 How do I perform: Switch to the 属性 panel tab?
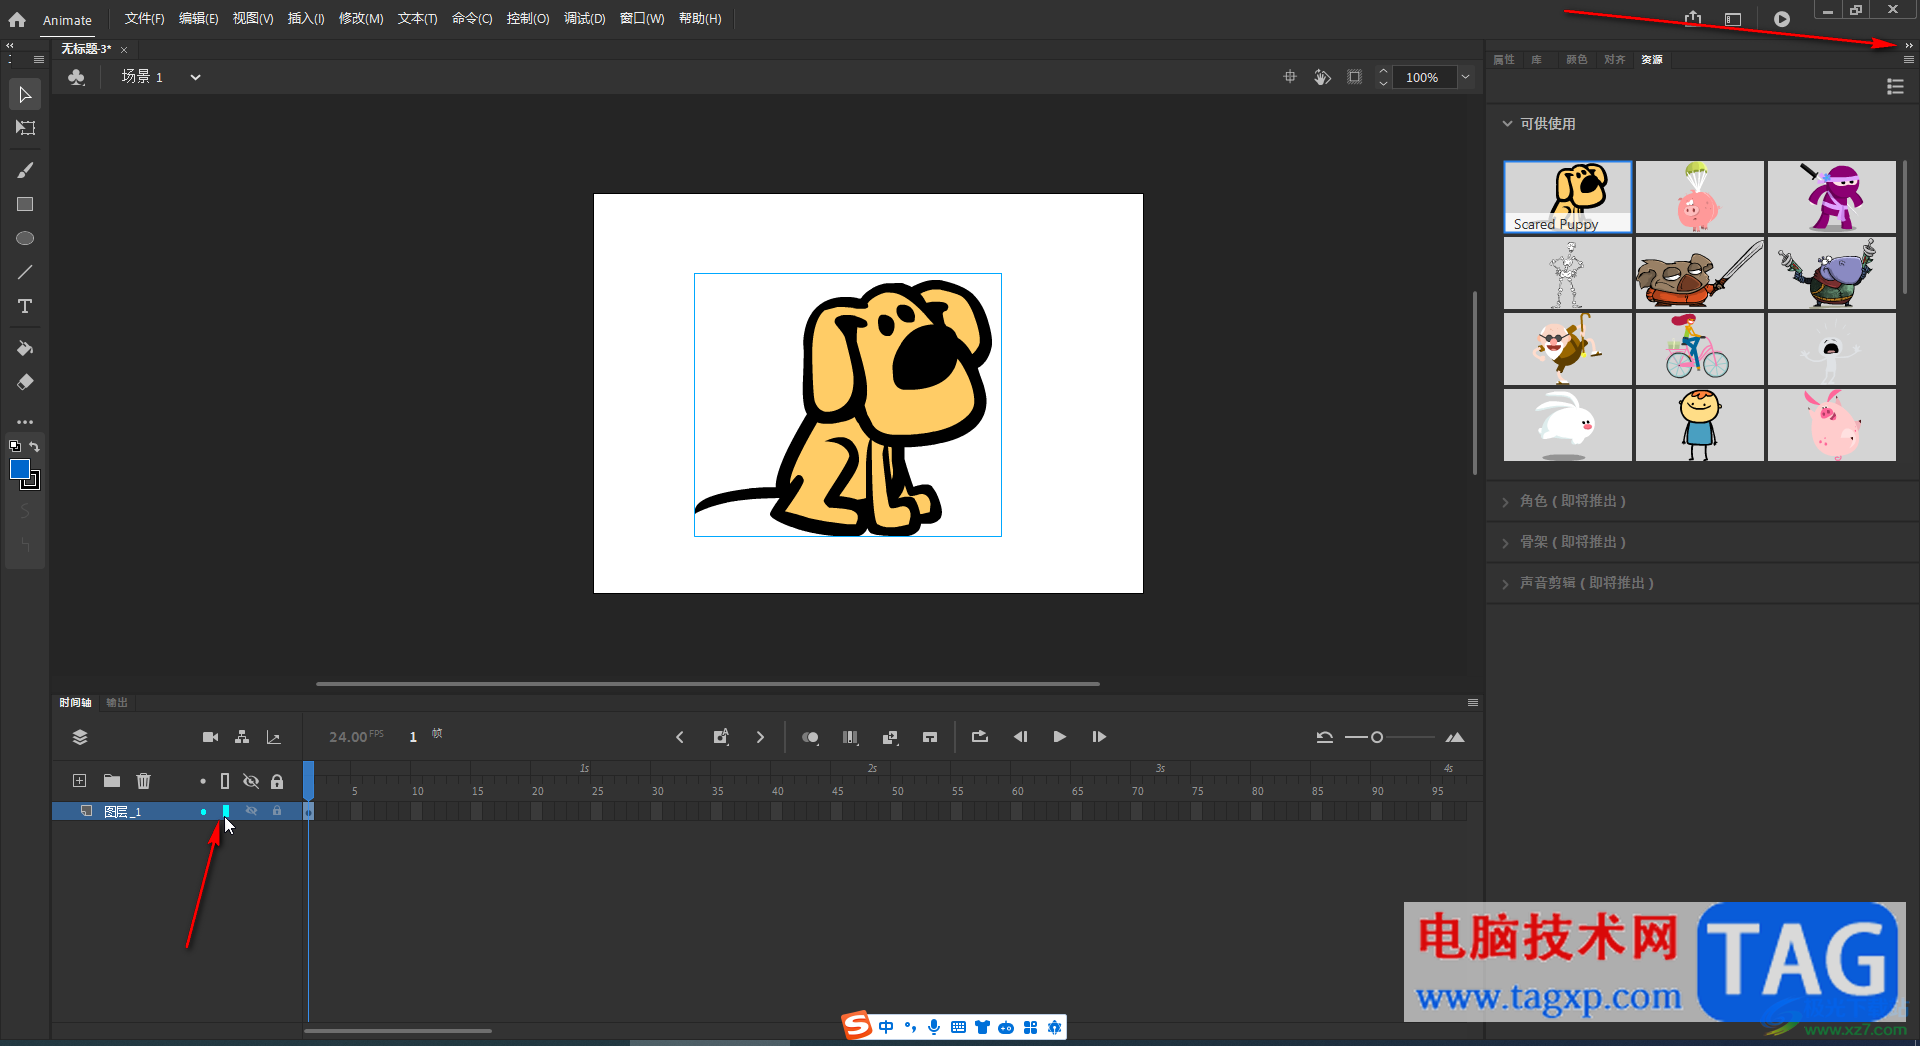1504,60
